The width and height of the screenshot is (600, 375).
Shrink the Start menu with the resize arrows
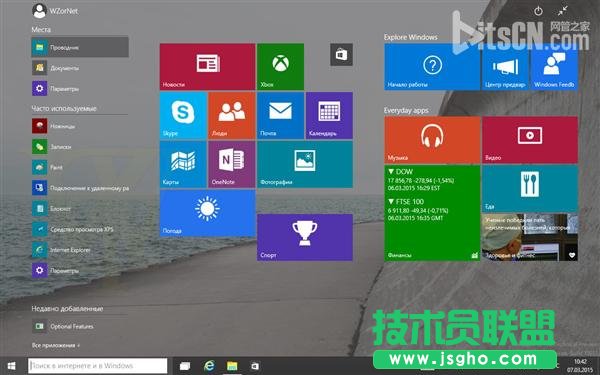tap(562, 11)
